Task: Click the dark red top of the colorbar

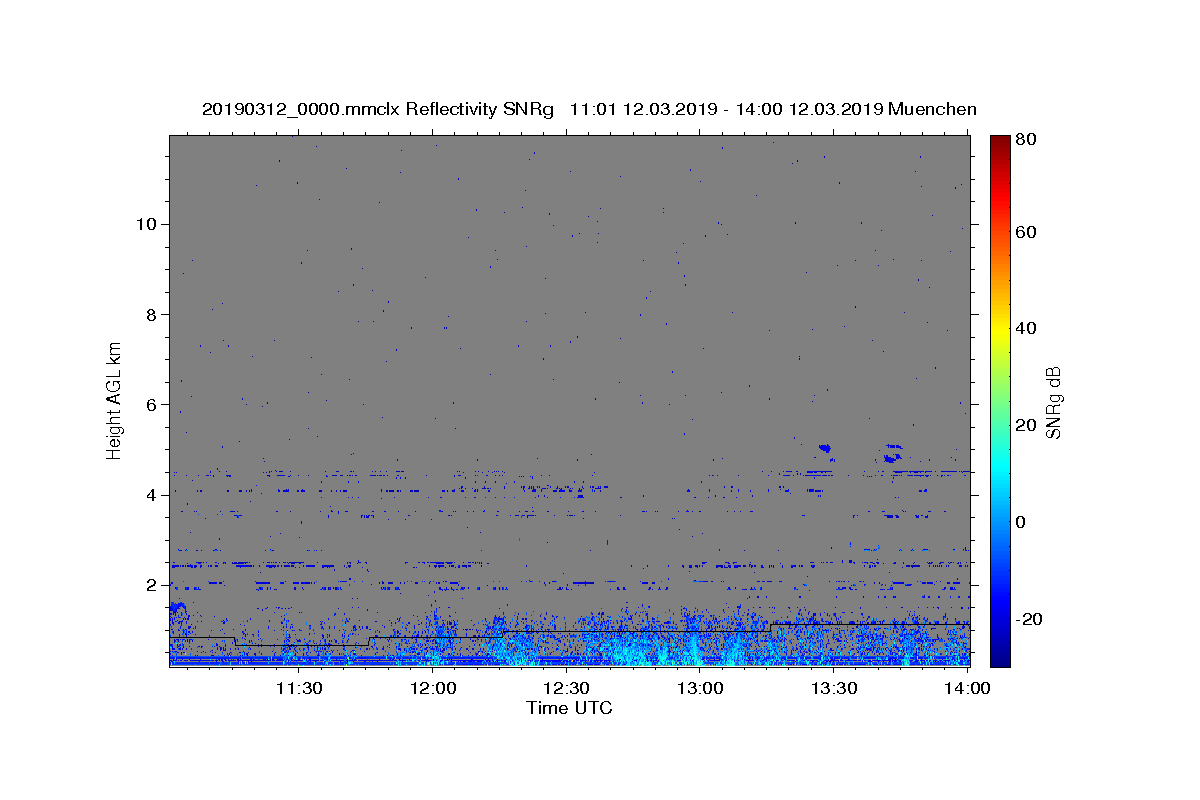Action: coord(1000,142)
